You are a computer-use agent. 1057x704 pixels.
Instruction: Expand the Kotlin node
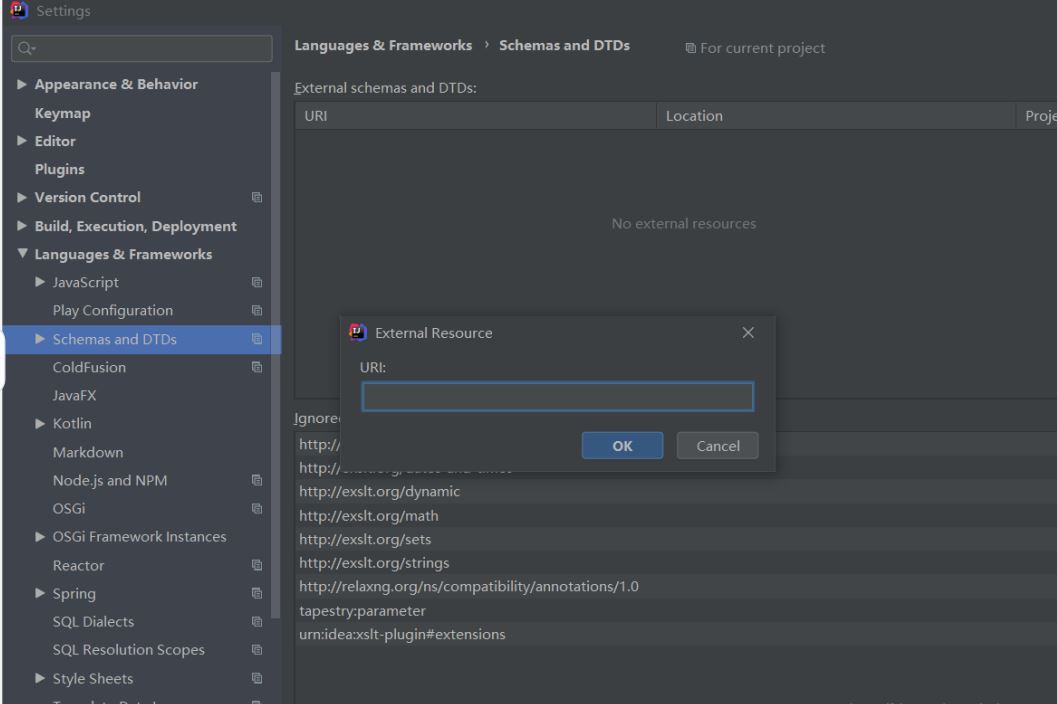[x=40, y=424]
